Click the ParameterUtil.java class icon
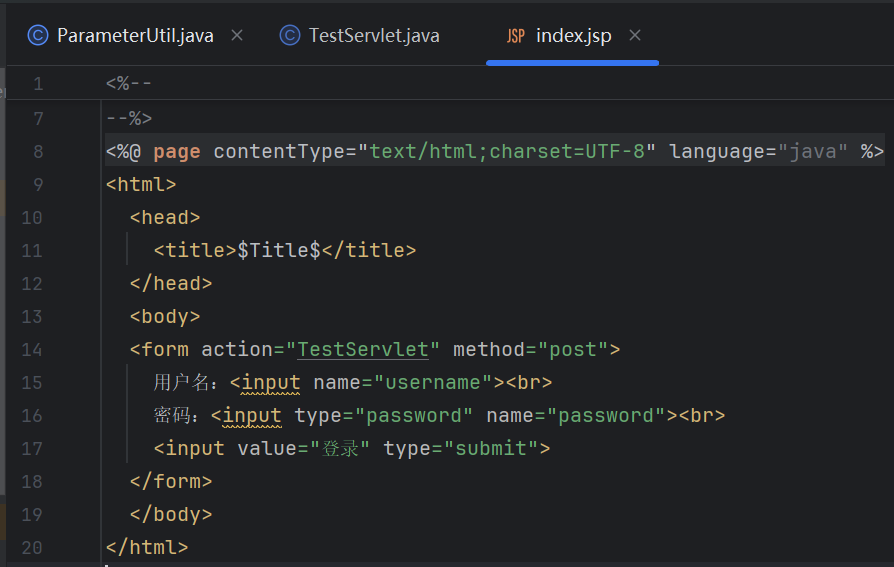 tap(38, 35)
